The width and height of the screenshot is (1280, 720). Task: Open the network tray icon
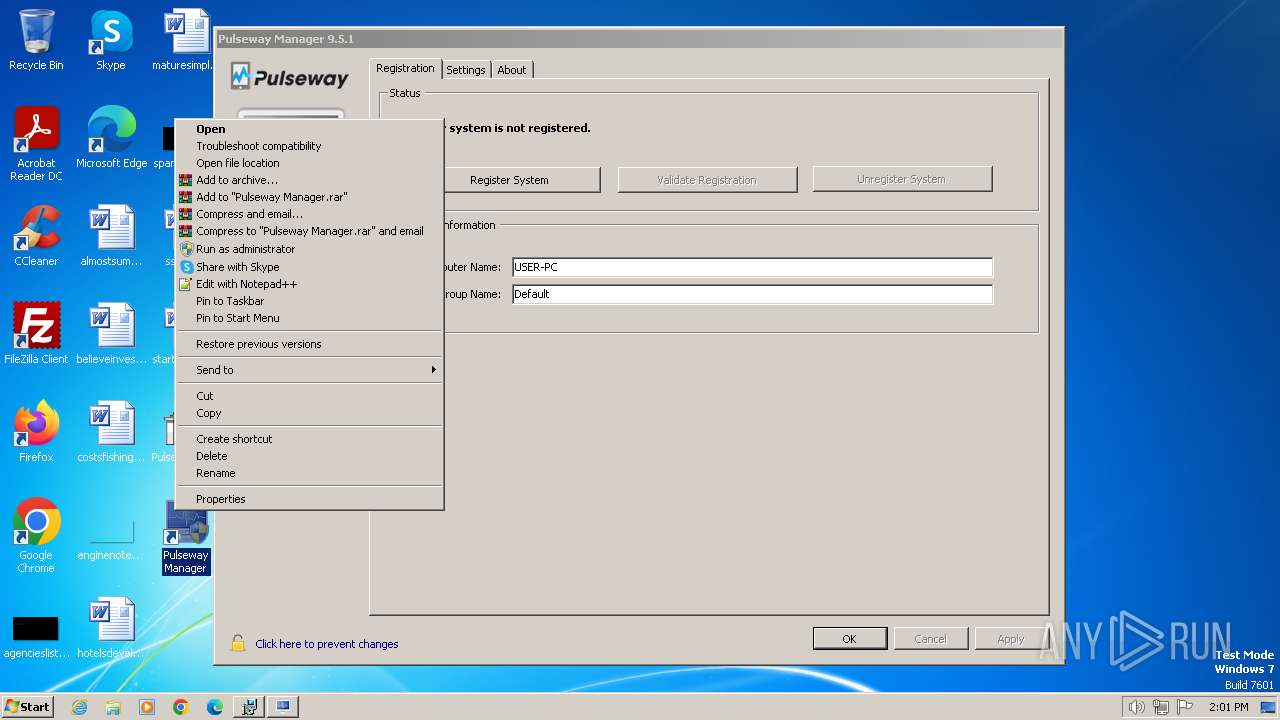click(1161, 707)
